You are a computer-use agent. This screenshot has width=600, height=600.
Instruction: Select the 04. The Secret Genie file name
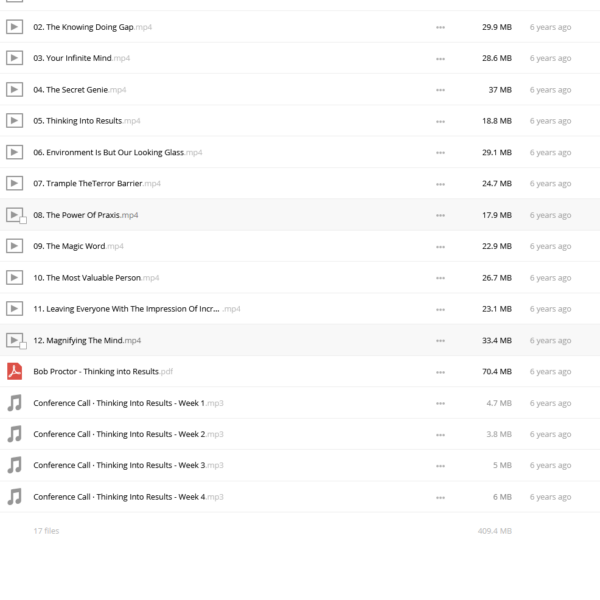(x=80, y=90)
